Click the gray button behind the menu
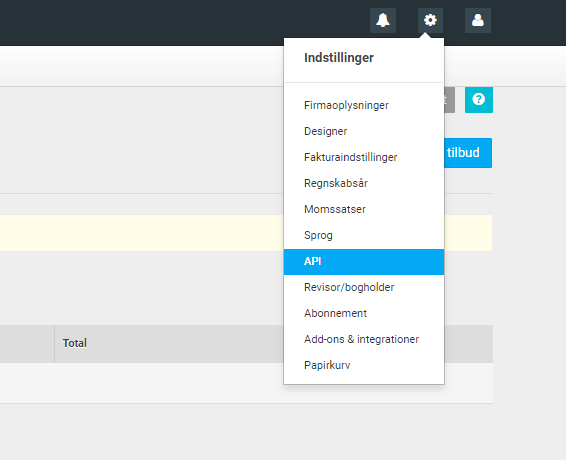 449,100
